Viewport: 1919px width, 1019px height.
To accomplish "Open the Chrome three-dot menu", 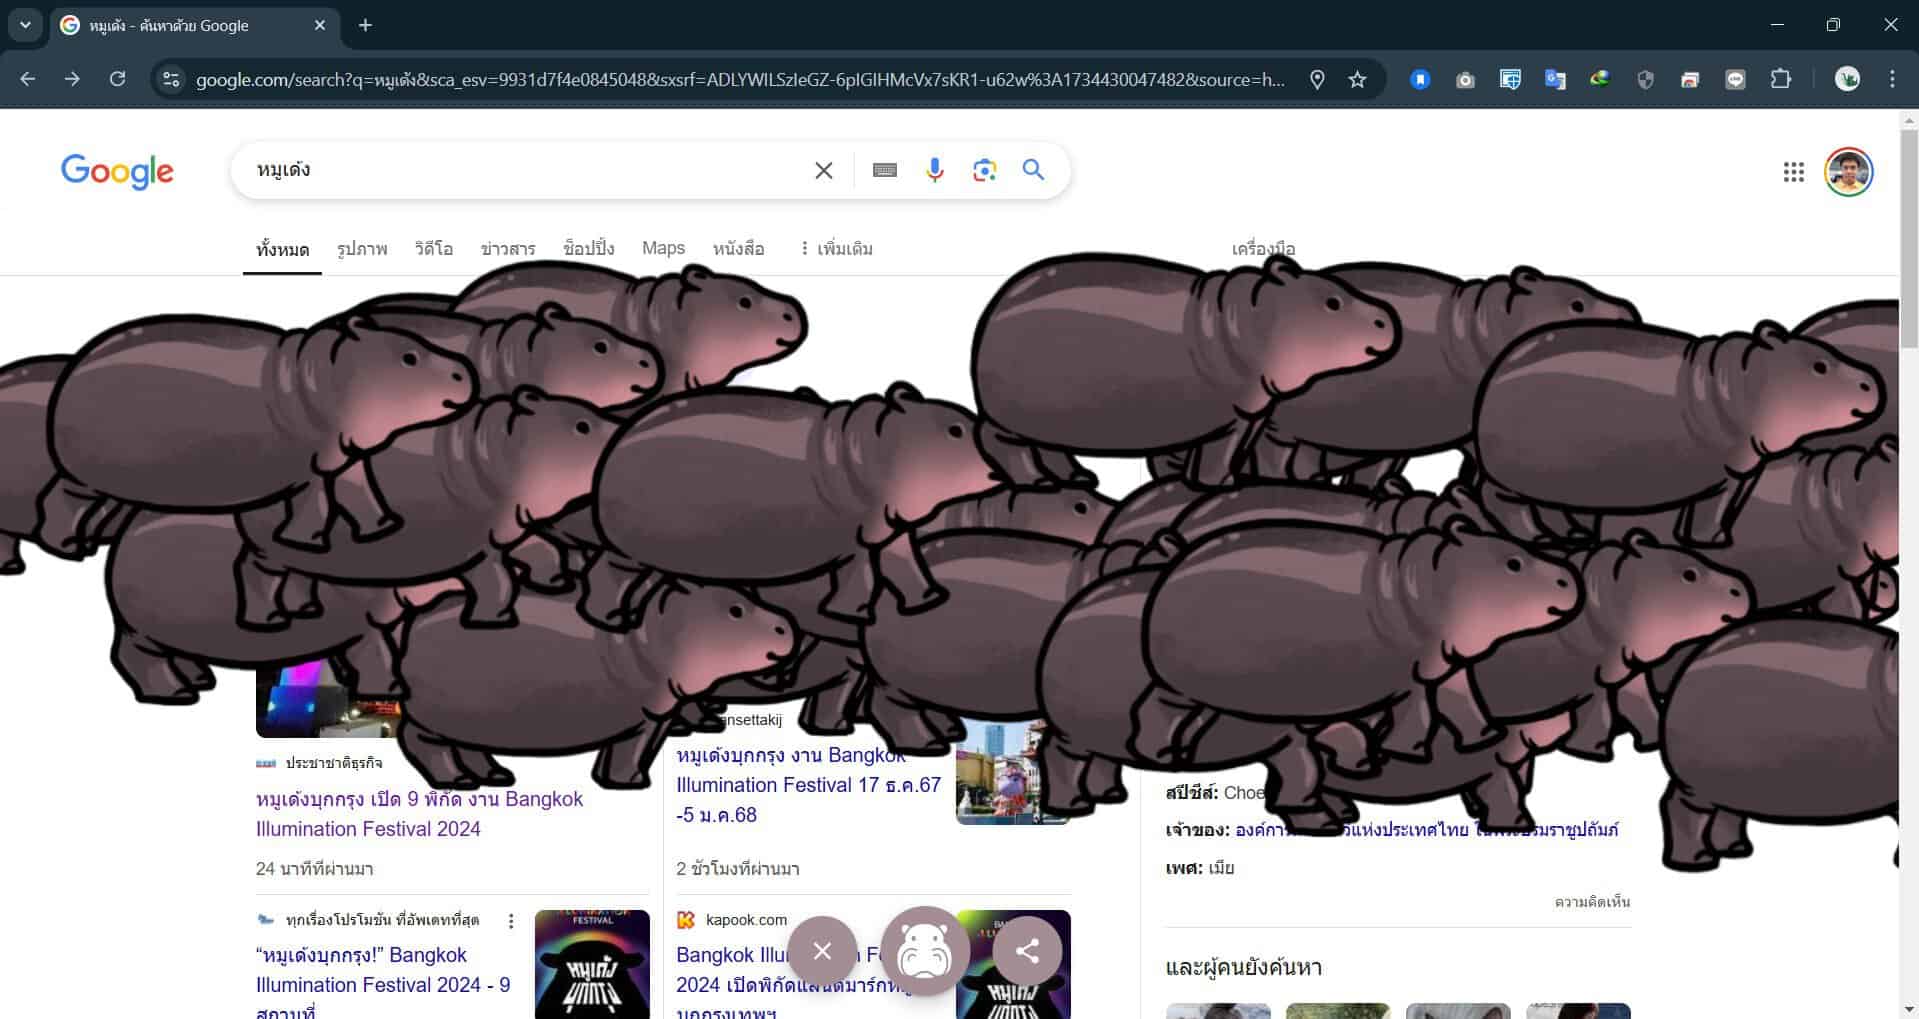I will tap(1892, 79).
